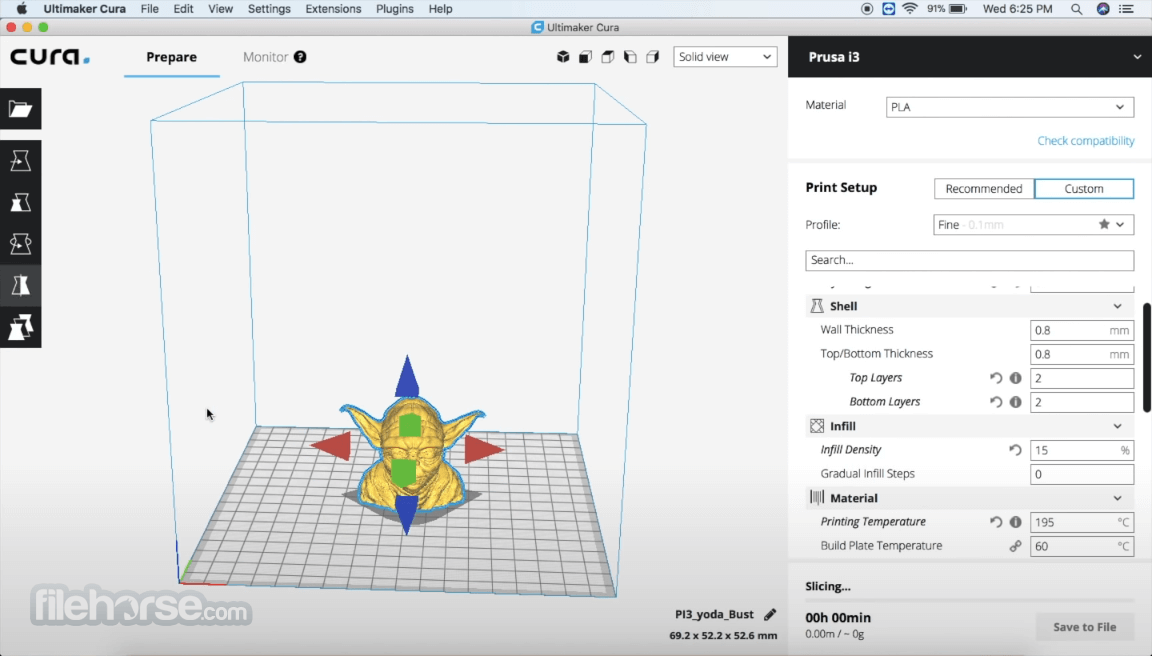Open the View menu

220,9
